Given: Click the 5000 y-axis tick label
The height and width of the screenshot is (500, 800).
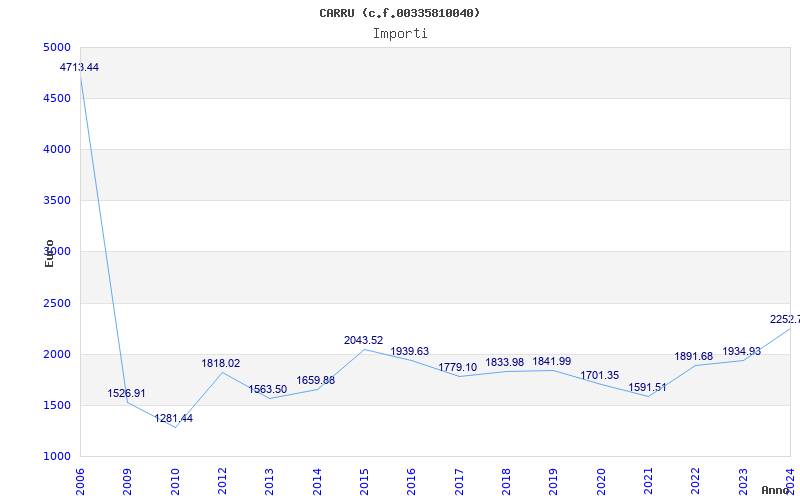Looking at the screenshot, I should click(57, 47).
